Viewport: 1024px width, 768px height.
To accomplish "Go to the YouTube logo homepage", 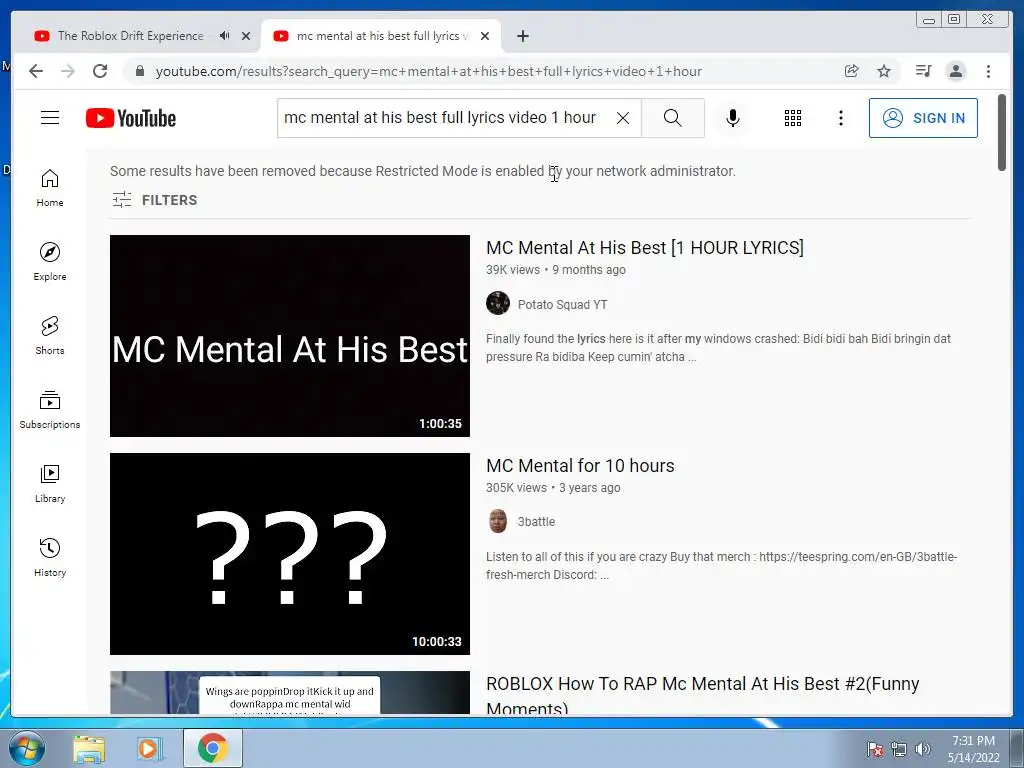I will (131, 118).
